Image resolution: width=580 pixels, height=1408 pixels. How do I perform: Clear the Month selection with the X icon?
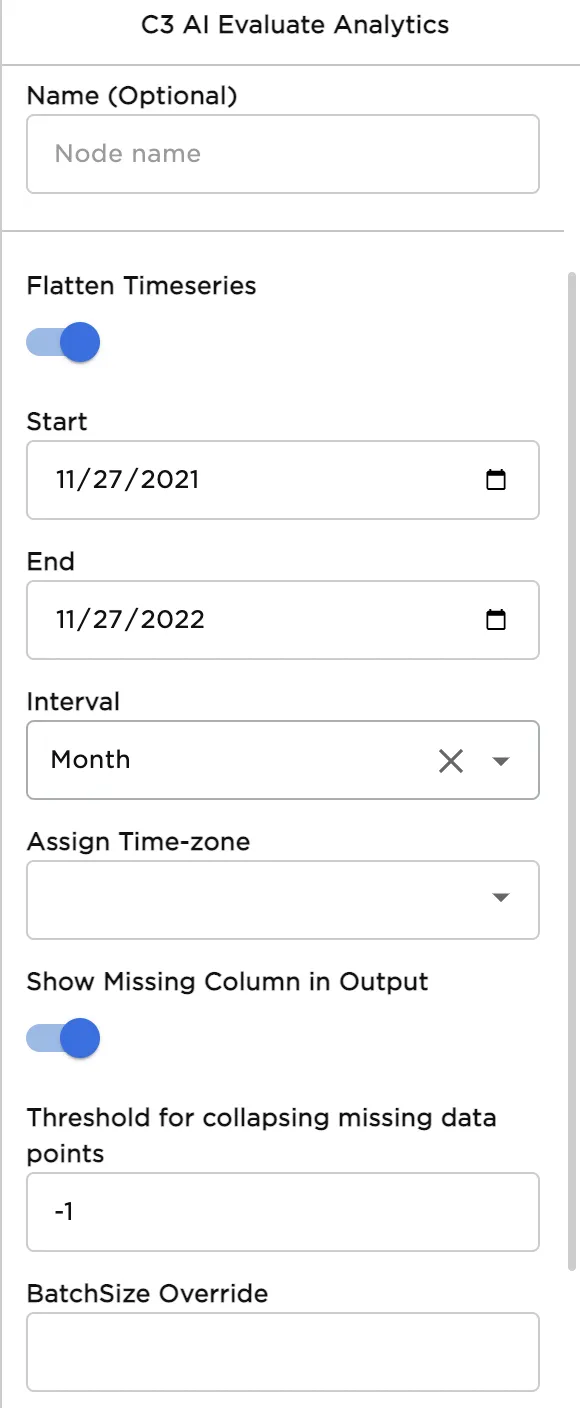(451, 761)
